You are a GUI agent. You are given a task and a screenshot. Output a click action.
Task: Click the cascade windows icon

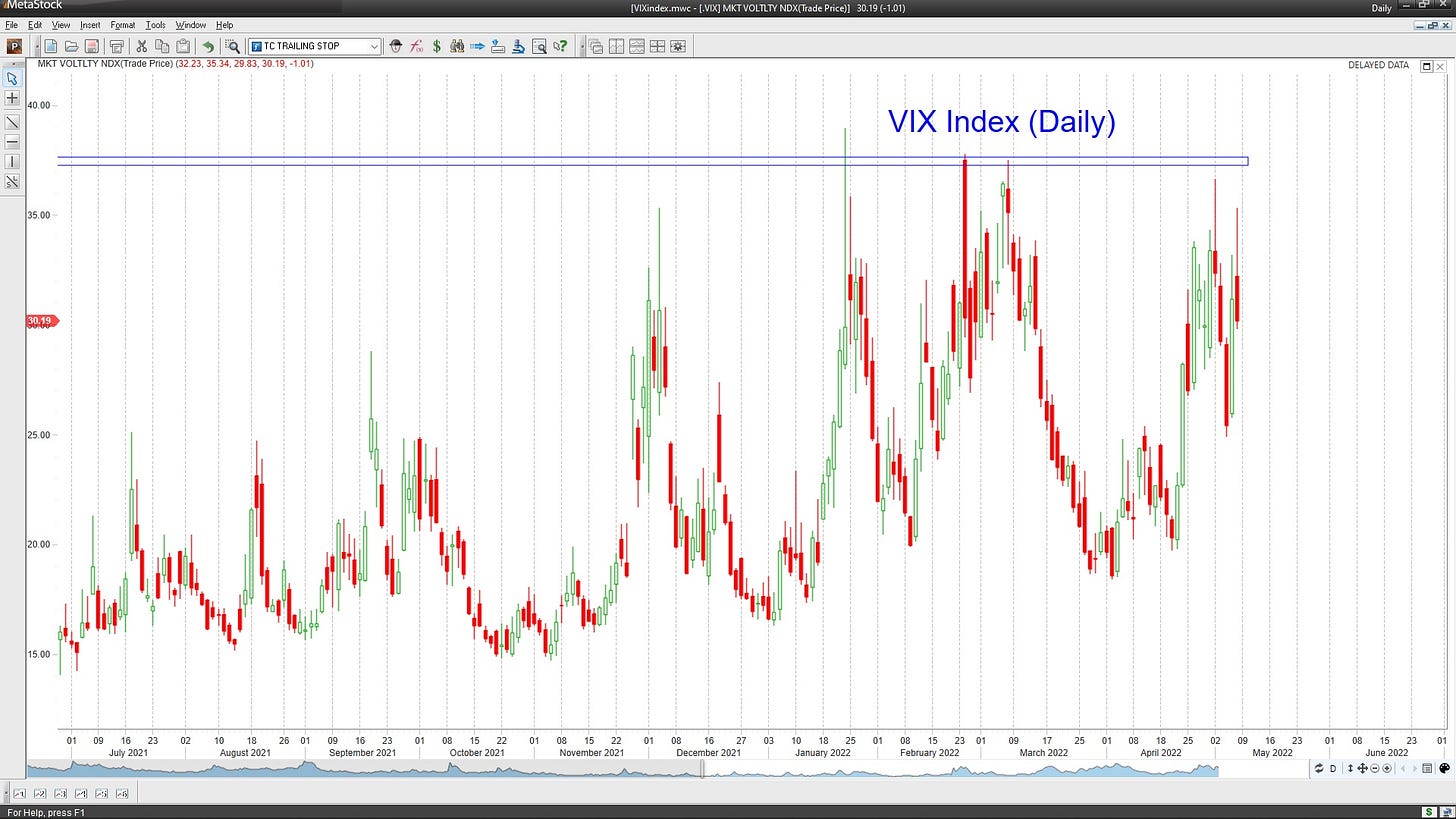click(x=596, y=46)
